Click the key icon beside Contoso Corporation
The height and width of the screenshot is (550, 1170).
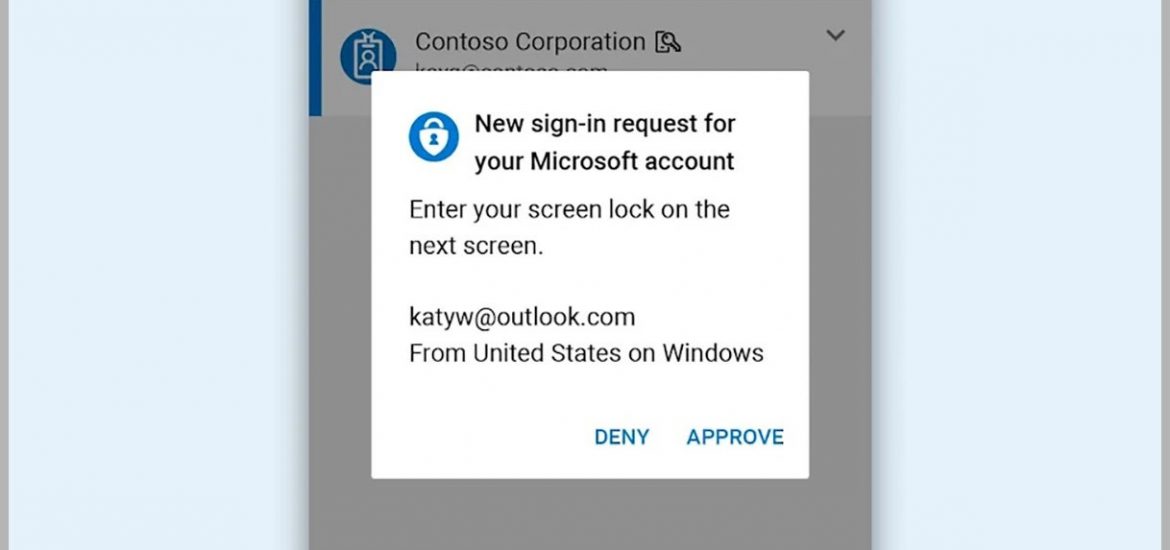point(668,43)
